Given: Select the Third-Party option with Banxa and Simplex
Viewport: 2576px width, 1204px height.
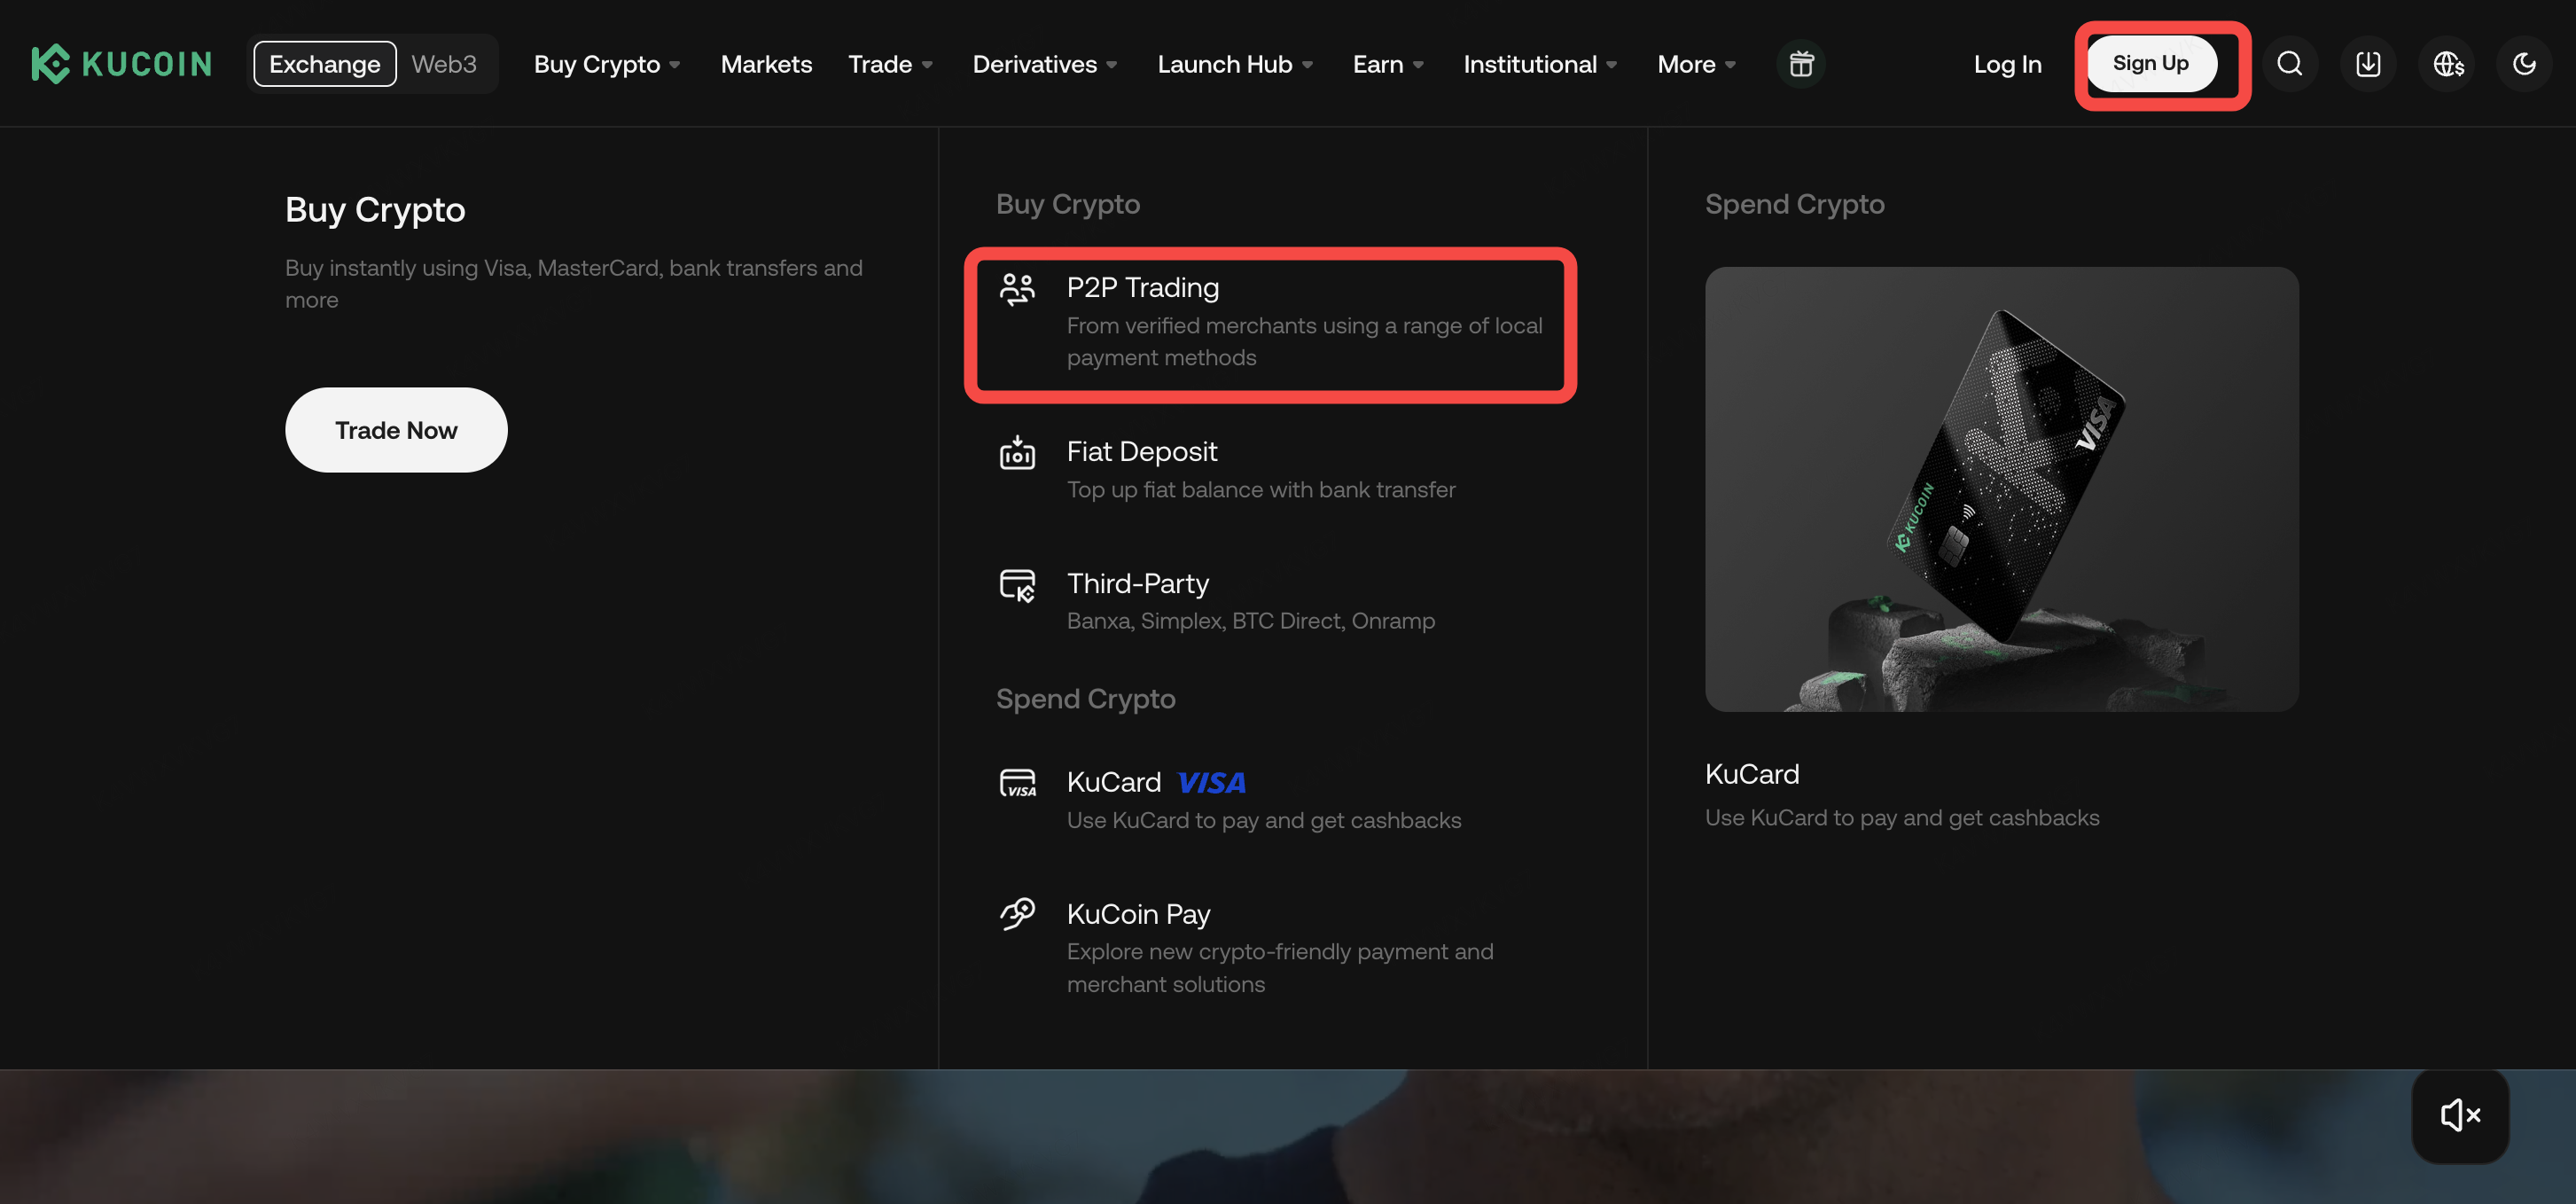Looking at the screenshot, I should [x=1138, y=584].
